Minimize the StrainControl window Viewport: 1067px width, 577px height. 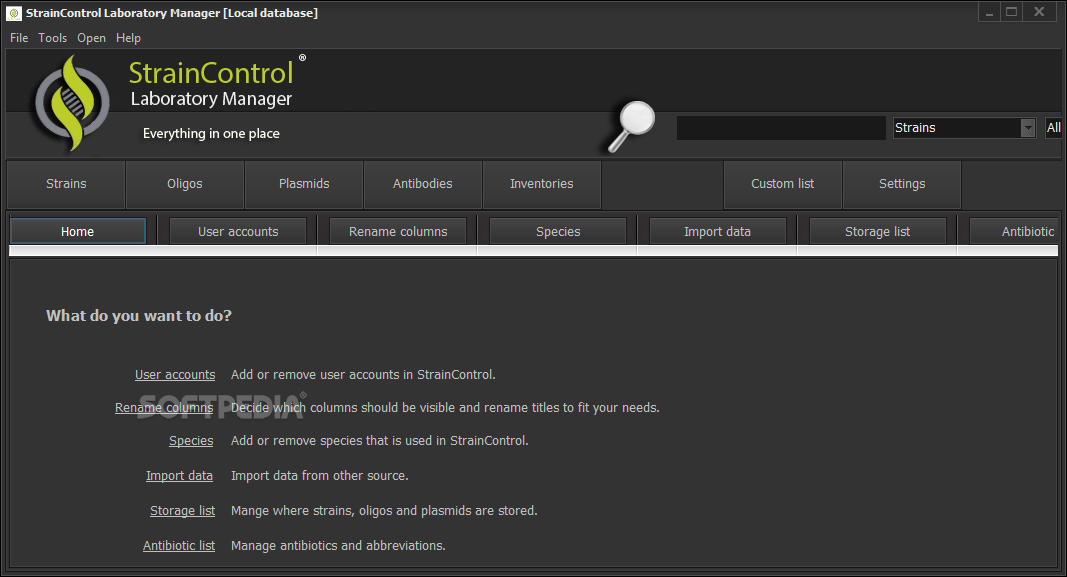[x=989, y=12]
